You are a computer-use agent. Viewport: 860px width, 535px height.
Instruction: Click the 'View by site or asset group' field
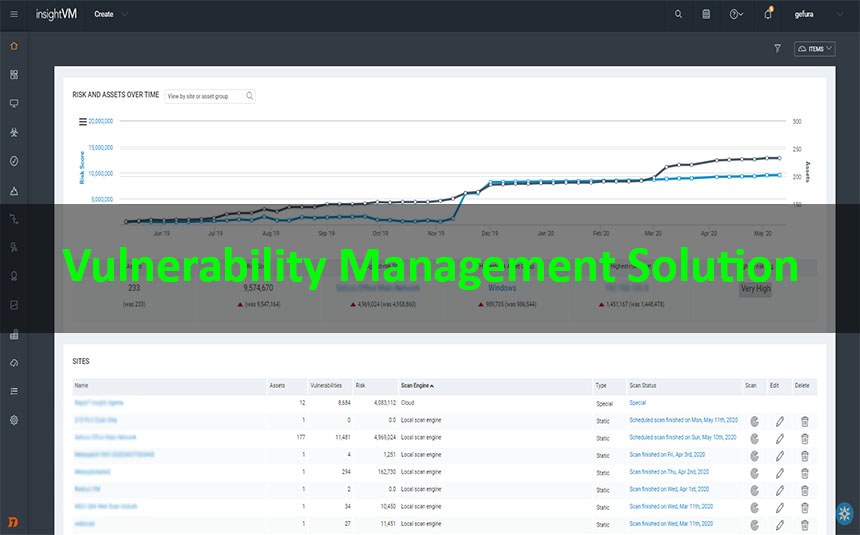(210, 96)
